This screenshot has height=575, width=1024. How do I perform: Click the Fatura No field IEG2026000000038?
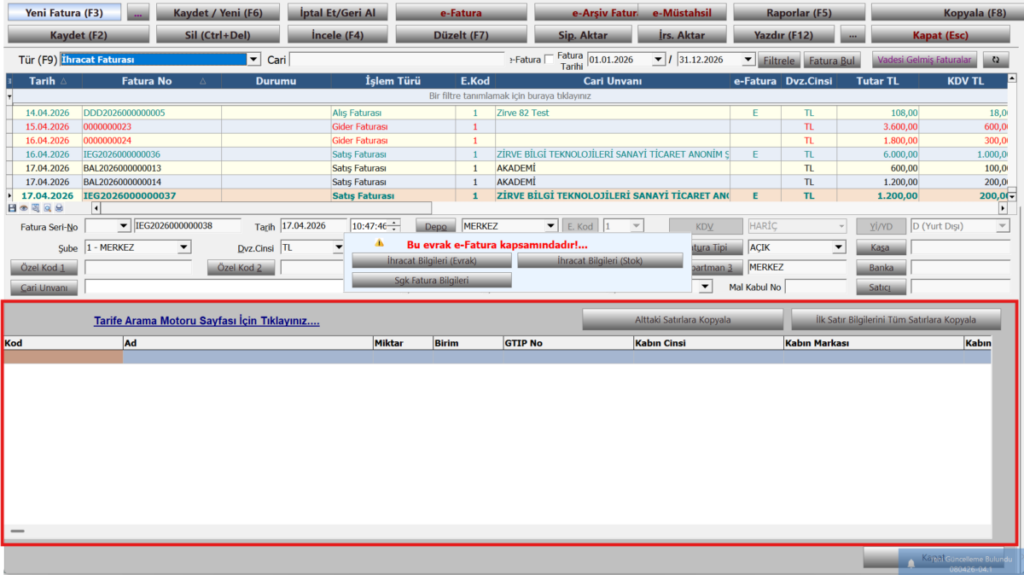click(187, 226)
